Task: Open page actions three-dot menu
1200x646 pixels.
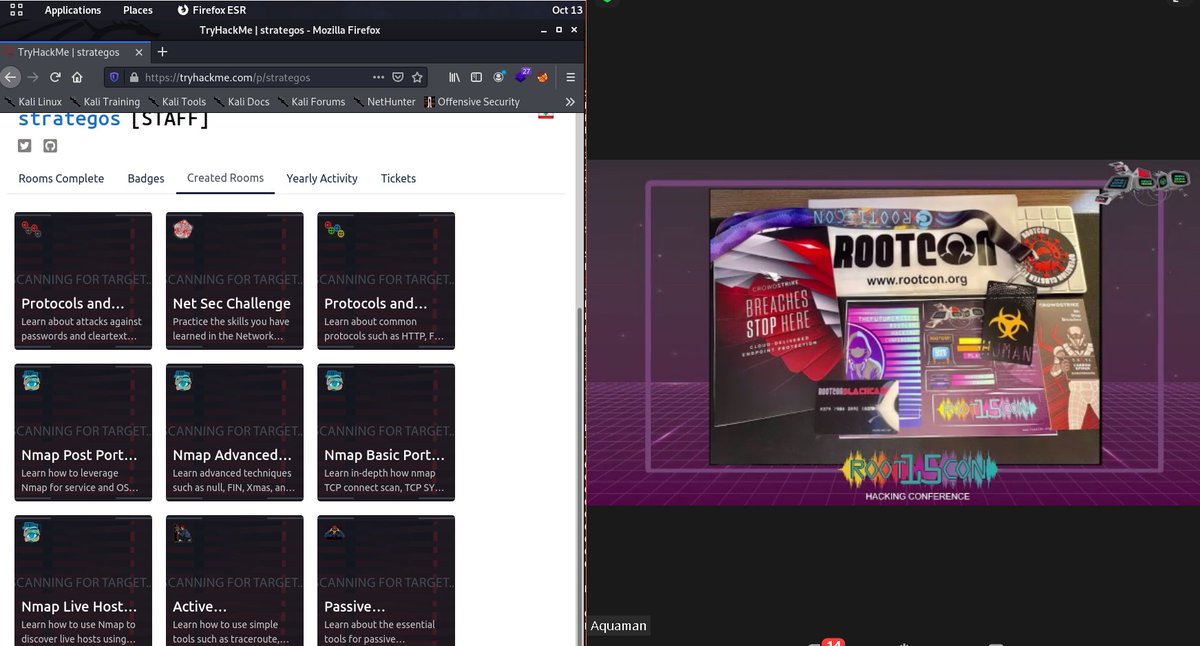Action: (378, 77)
